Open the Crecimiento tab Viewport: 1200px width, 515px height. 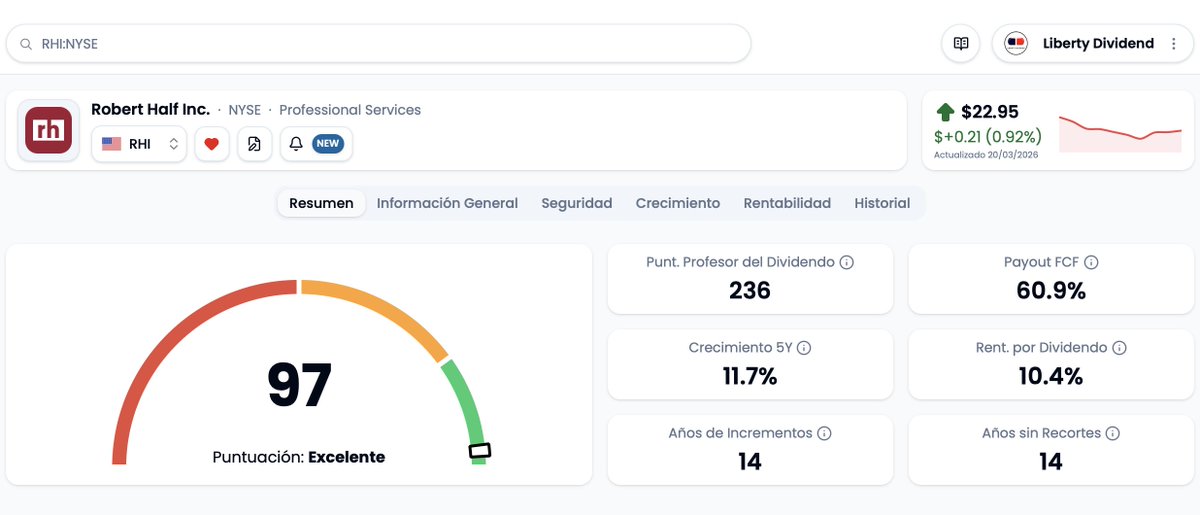pyautogui.click(x=678, y=203)
